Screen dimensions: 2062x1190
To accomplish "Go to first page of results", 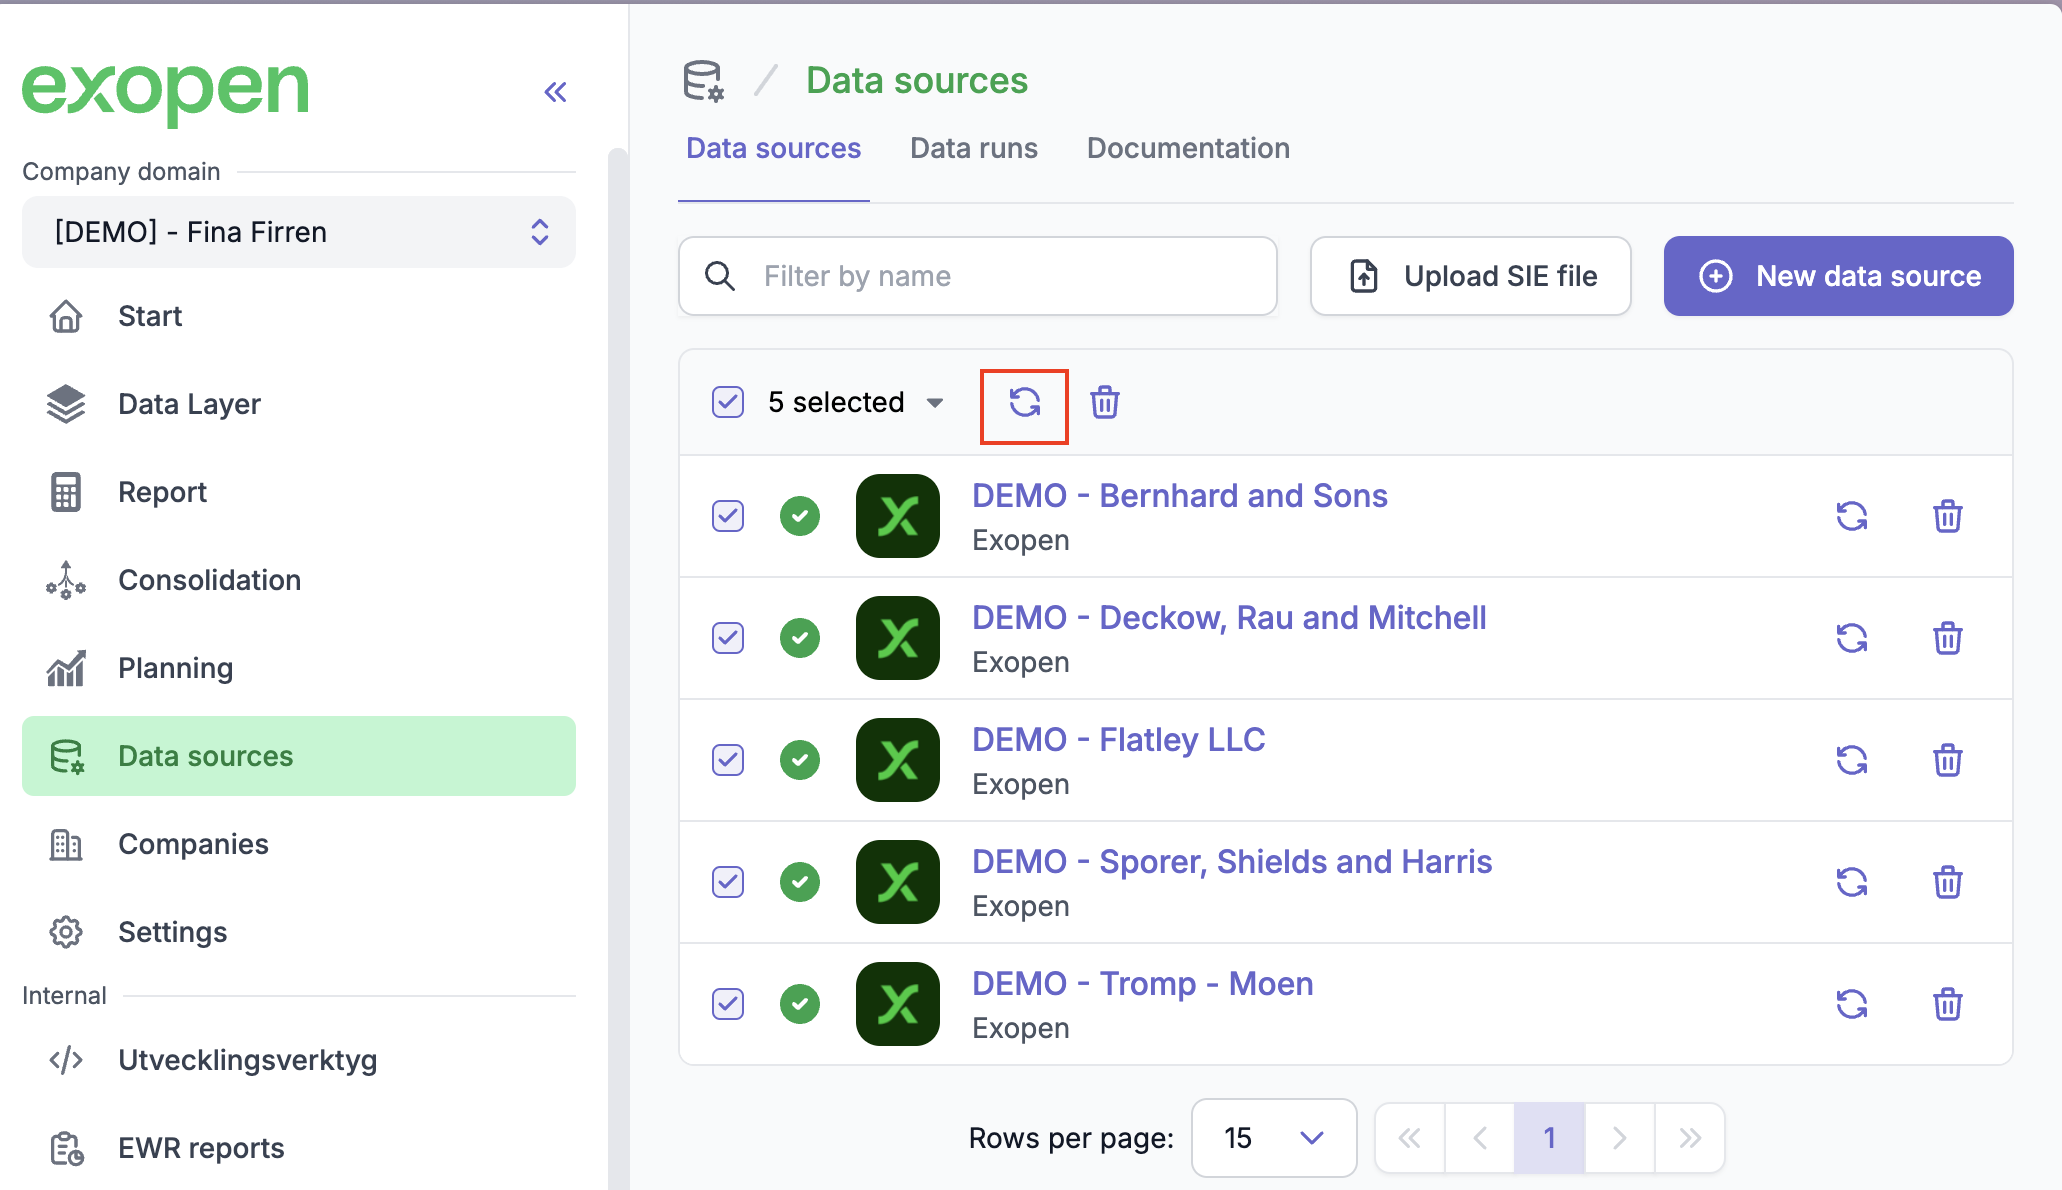I will (1410, 1138).
